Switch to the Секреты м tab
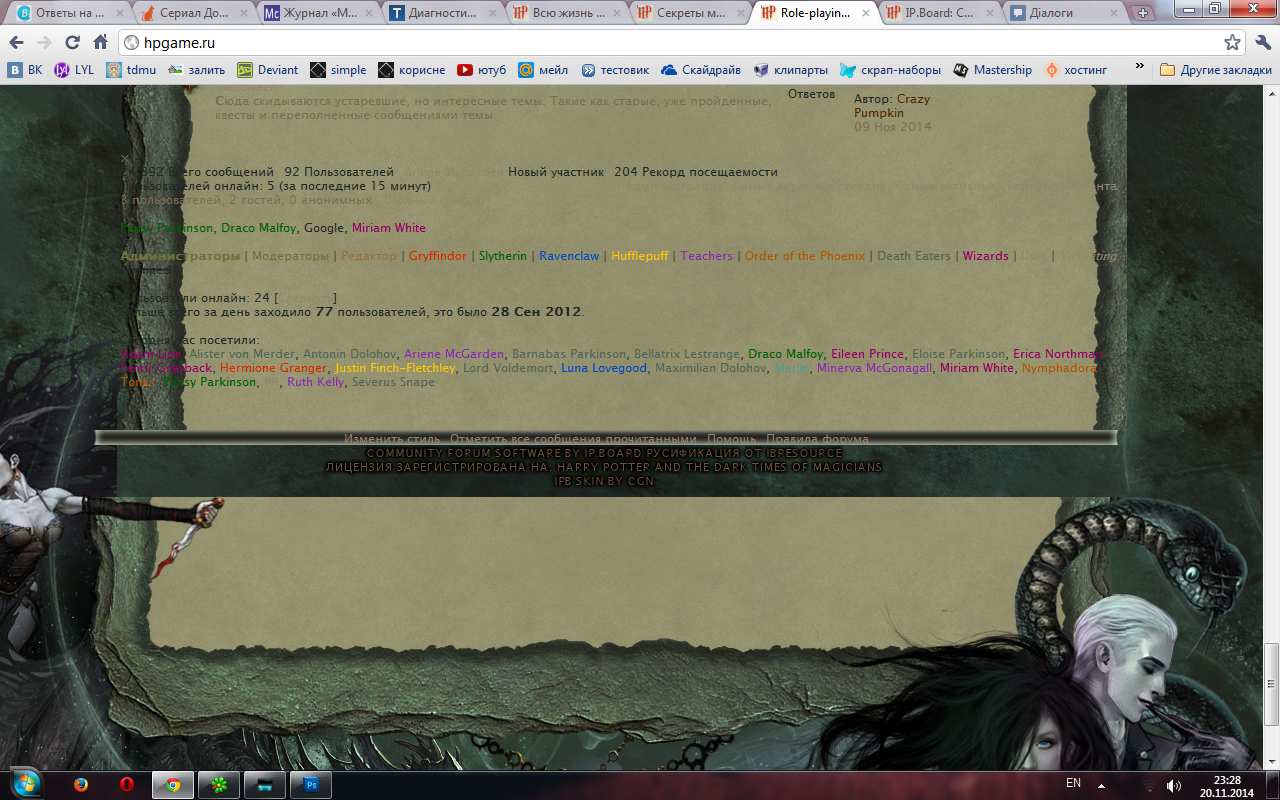This screenshot has height=800, width=1280. 688,13
